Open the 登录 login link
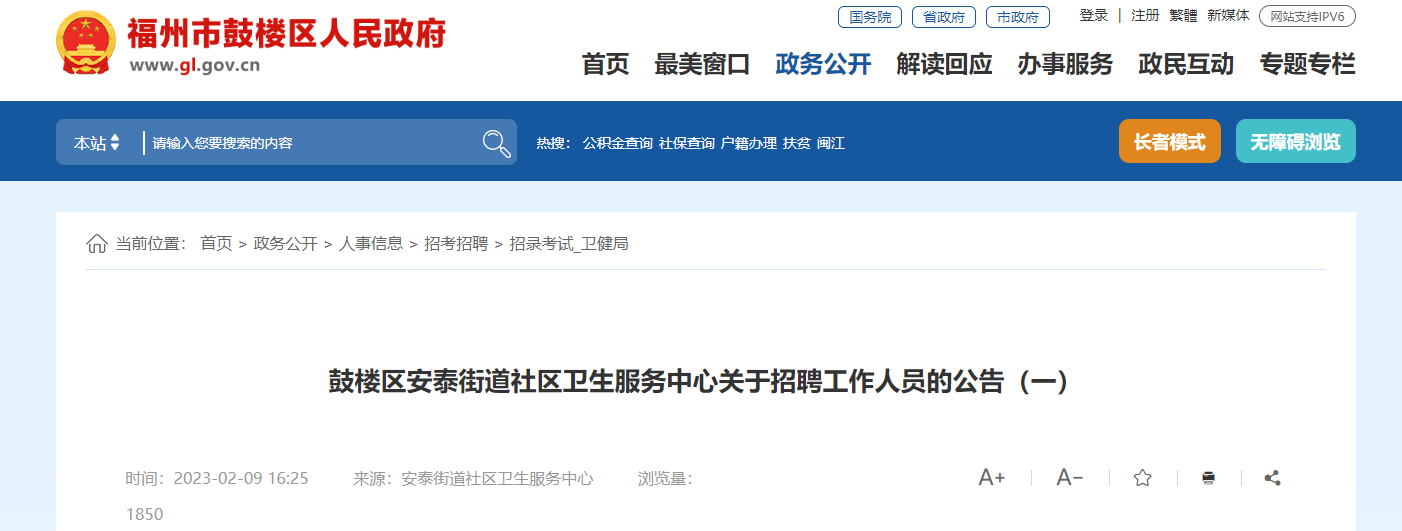Viewport: 1402px width, 531px height. [x=1094, y=16]
